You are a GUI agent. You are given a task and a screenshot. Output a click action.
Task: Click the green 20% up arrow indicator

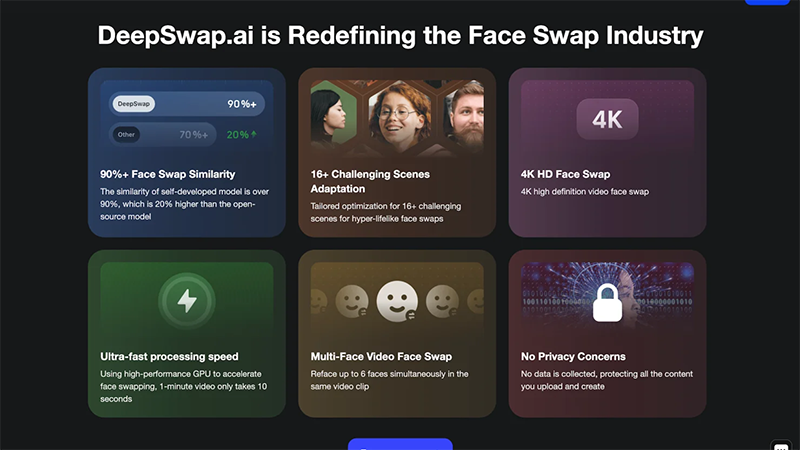click(x=242, y=135)
